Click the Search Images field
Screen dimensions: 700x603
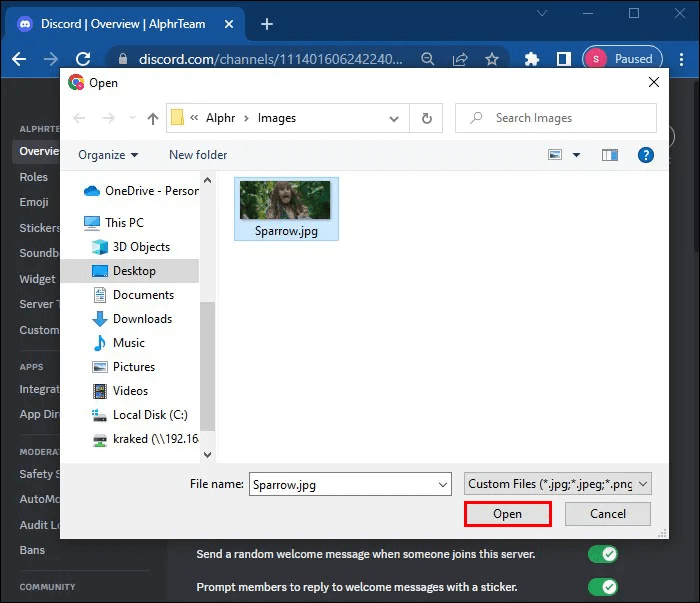[556, 118]
